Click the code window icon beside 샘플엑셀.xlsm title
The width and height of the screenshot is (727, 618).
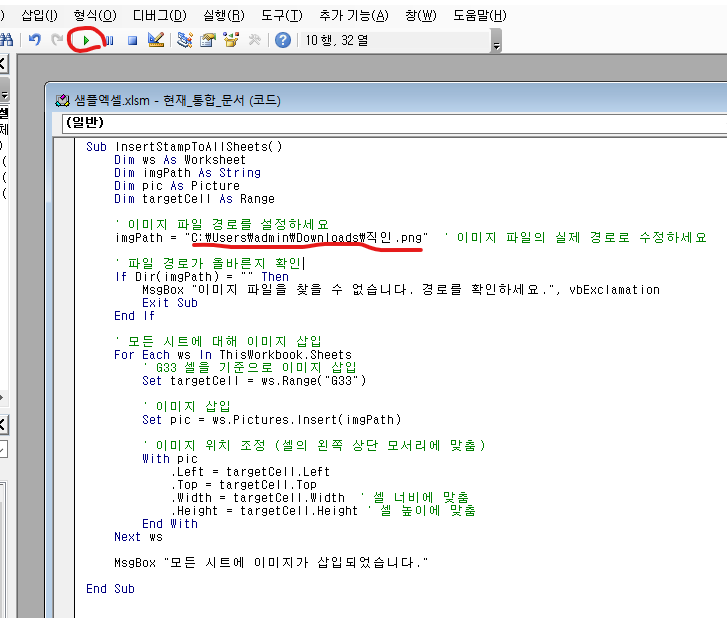pyautogui.click(x=63, y=100)
